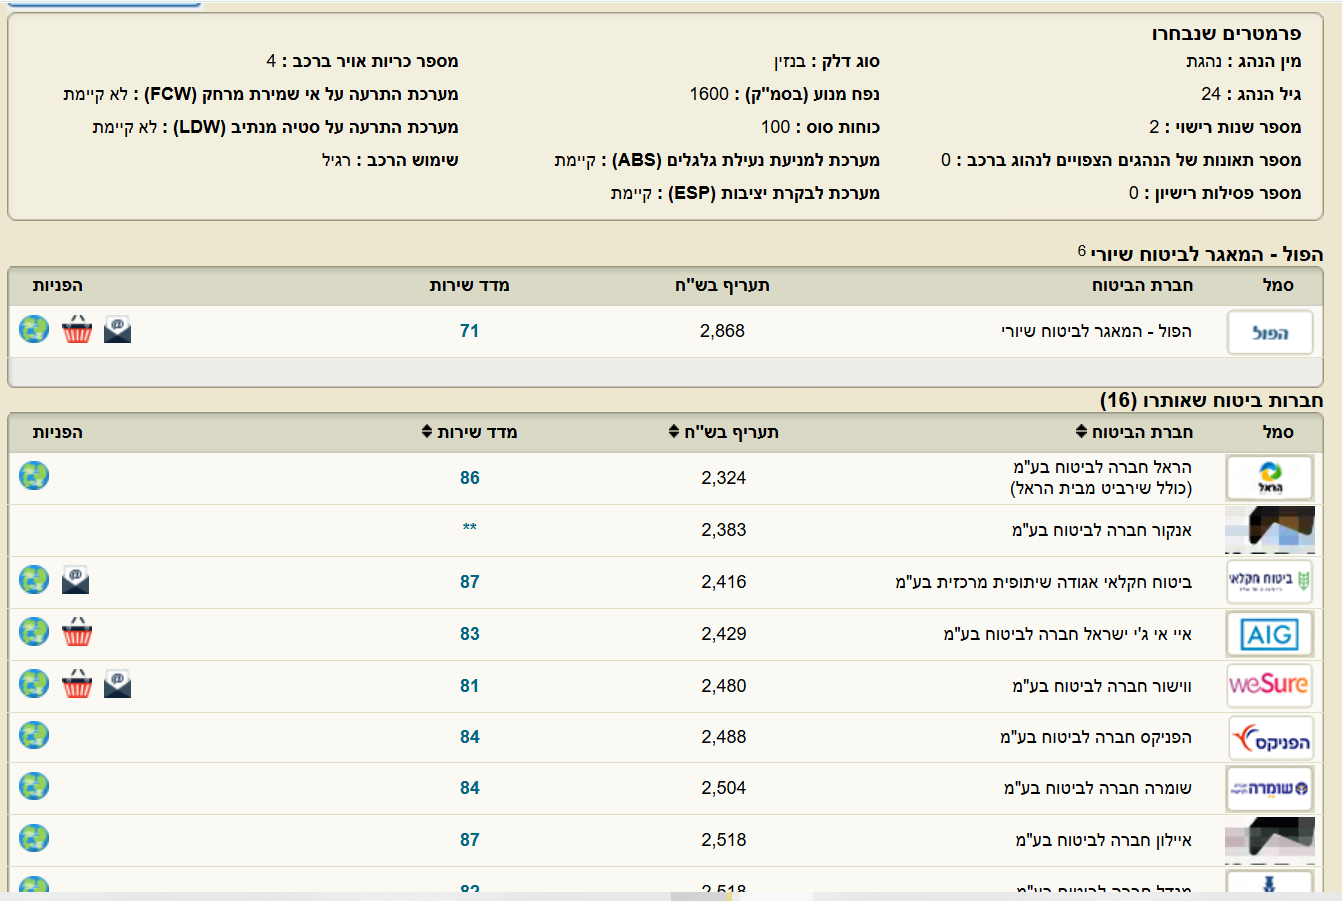The height and width of the screenshot is (901, 1342).
Task: Click email envelope icon in ווישור row
Action: click(117, 684)
